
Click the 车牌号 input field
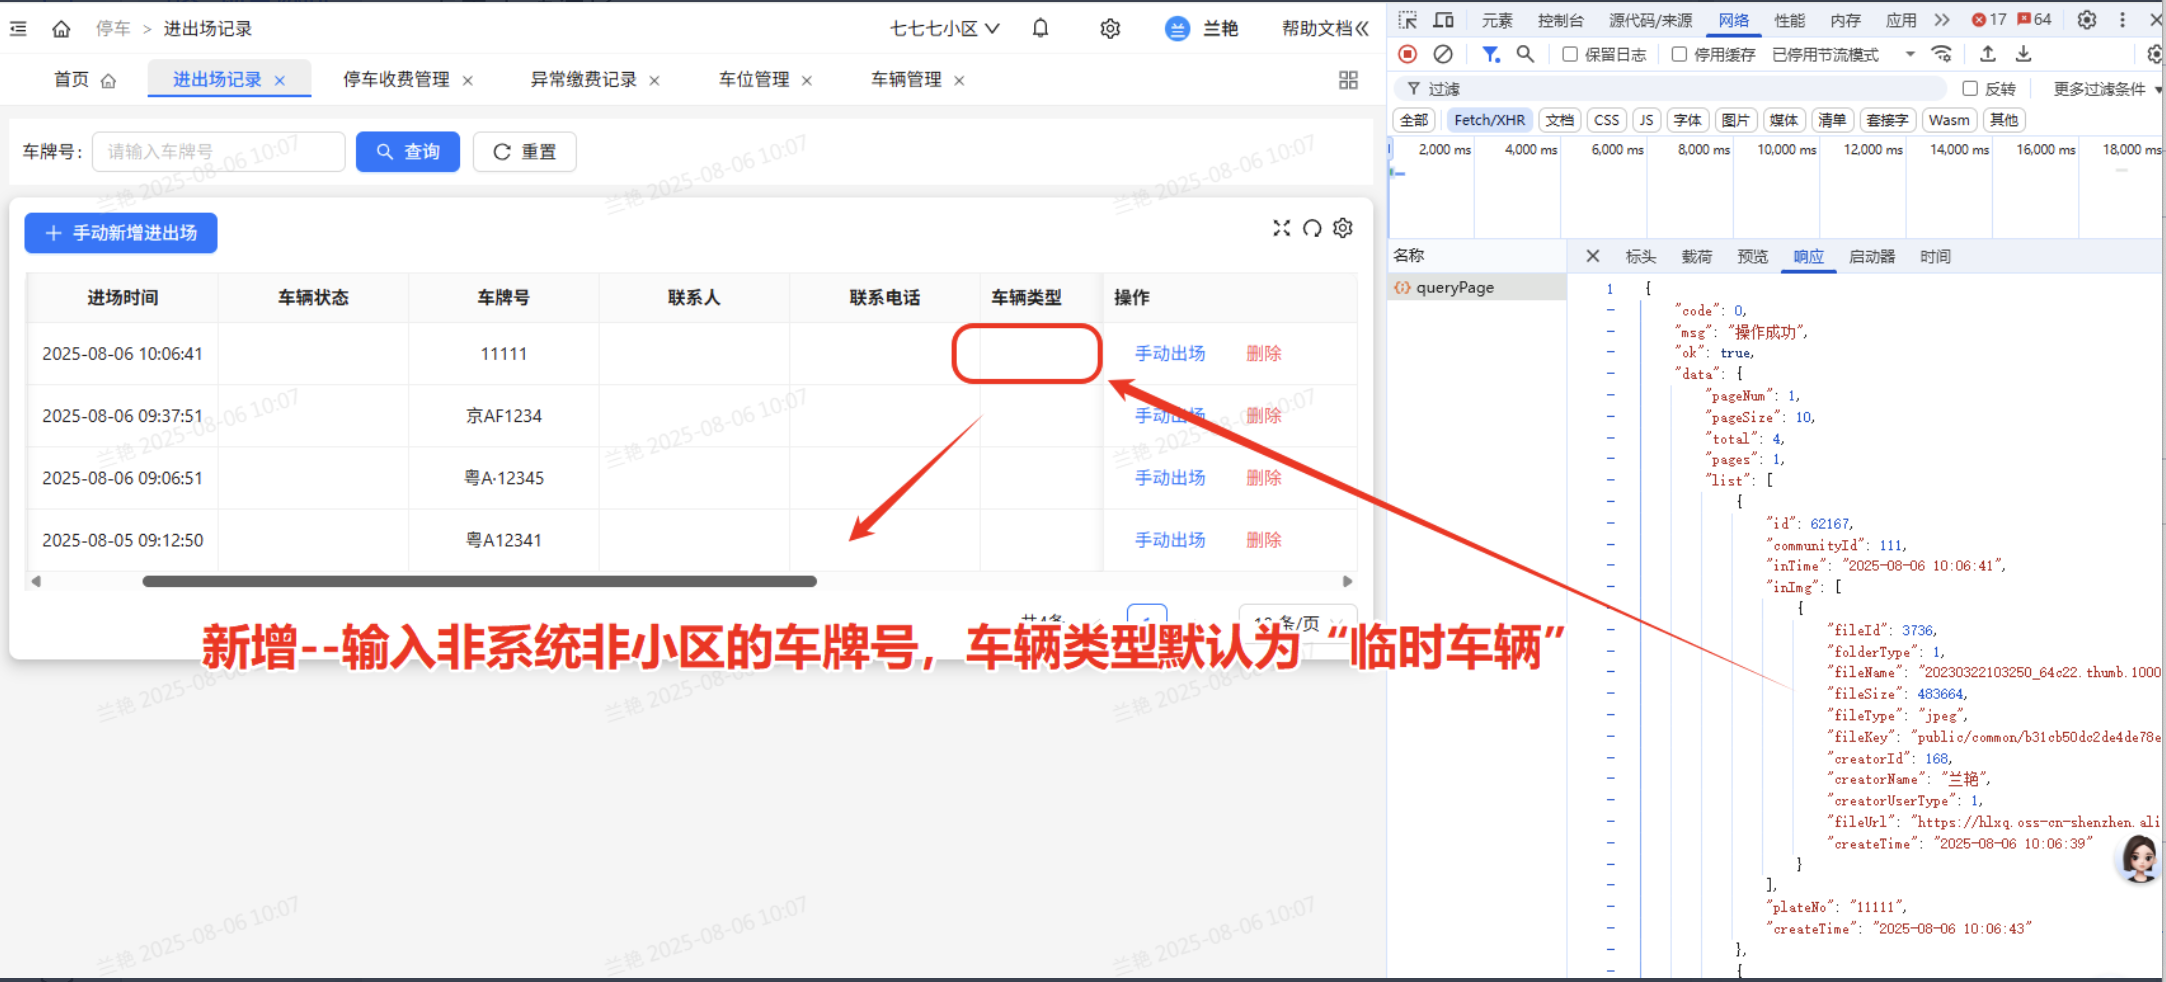tap(218, 151)
